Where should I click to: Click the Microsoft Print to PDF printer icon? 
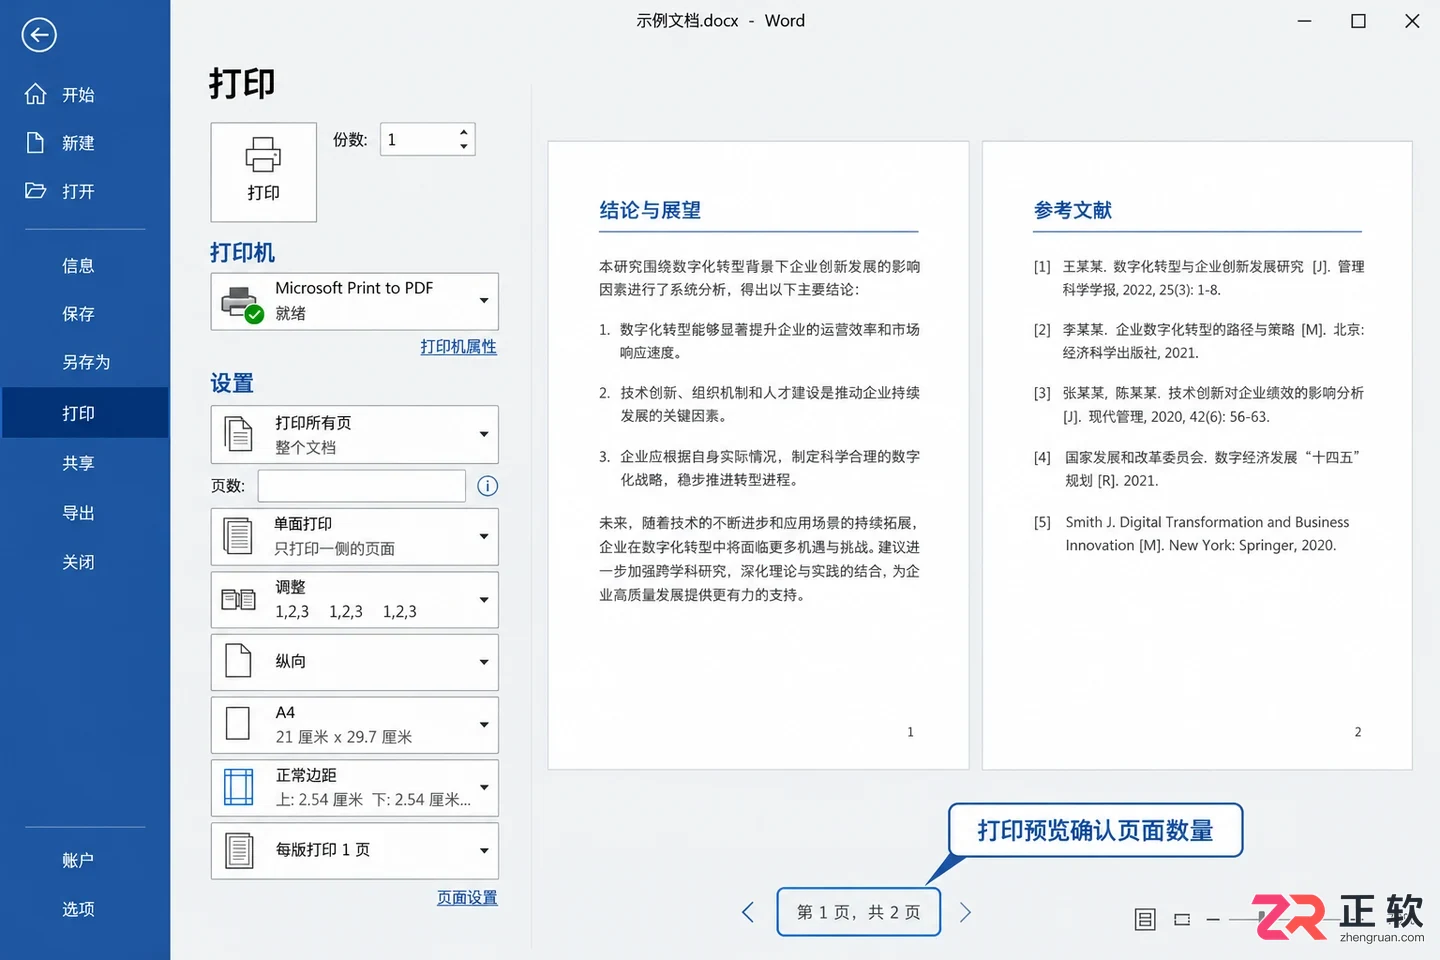coord(242,303)
